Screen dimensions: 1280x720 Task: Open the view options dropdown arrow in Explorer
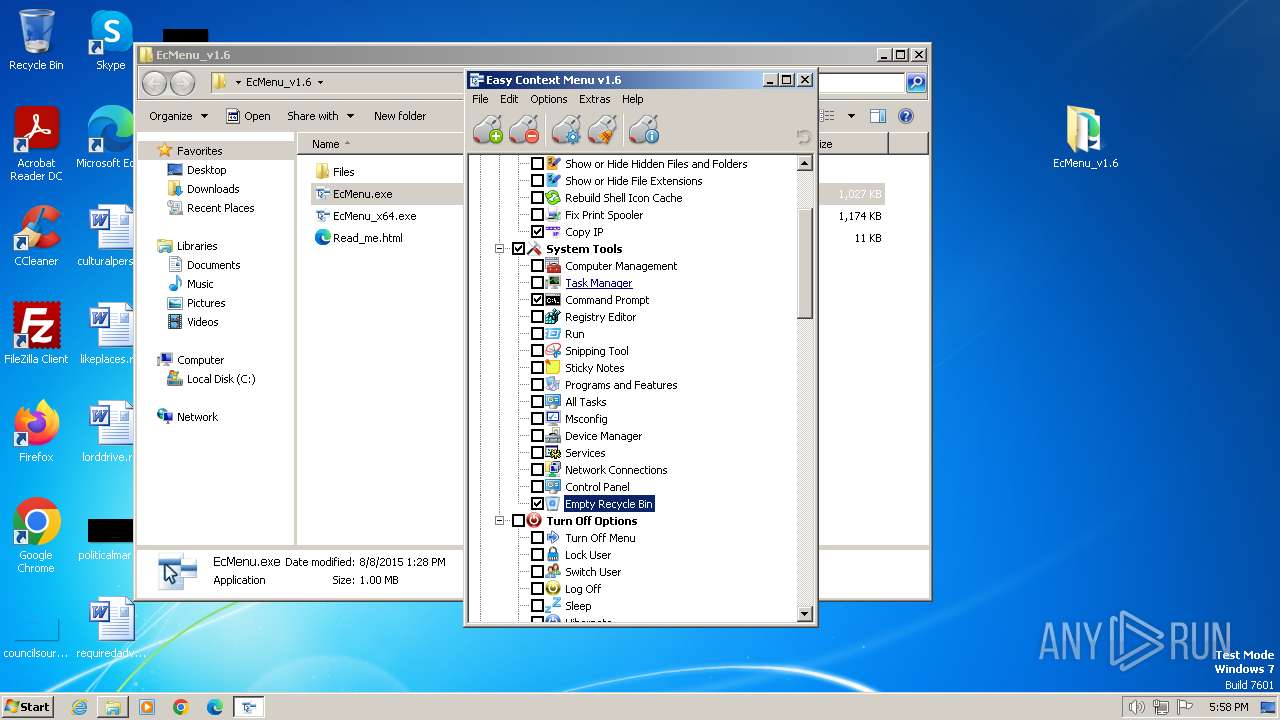tap(851, 116)
